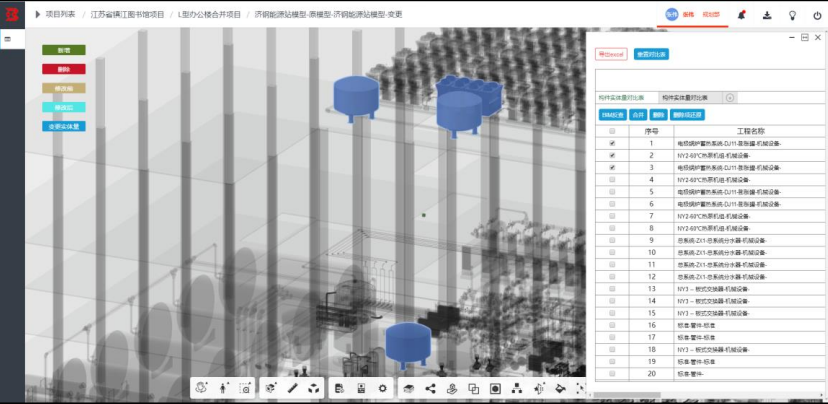Check the row 16 checkbox

click(612, 325)
